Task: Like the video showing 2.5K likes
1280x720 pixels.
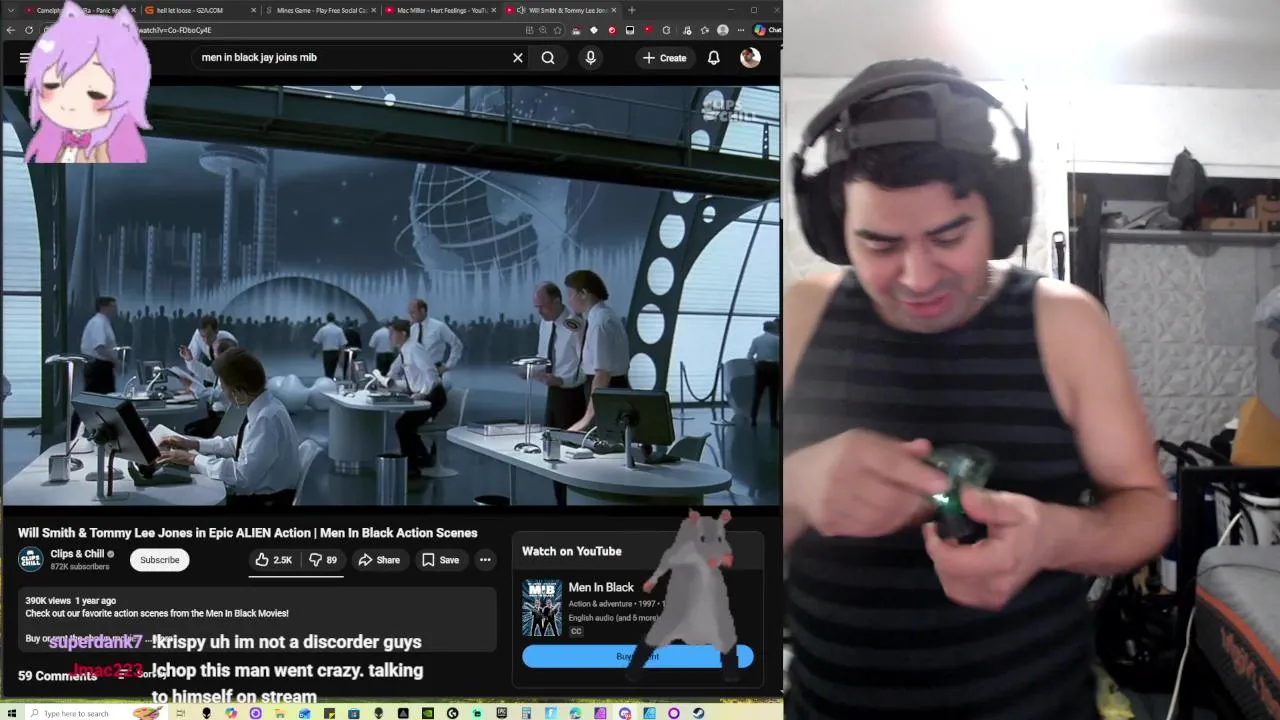Action: coord(272,560)
